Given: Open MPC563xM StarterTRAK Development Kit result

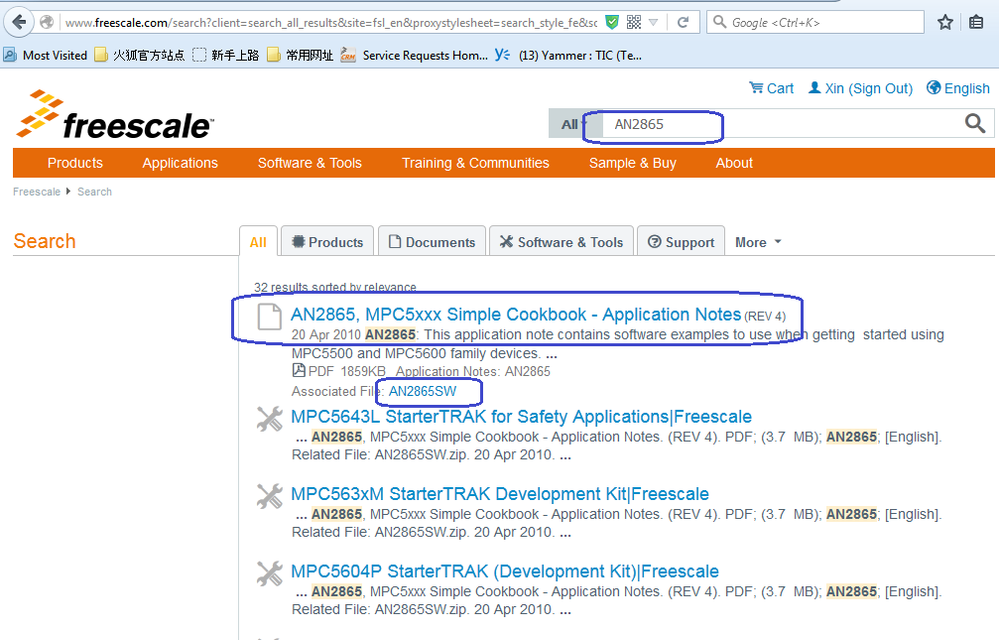Looking at the screenshot, I should coord(500,494).
